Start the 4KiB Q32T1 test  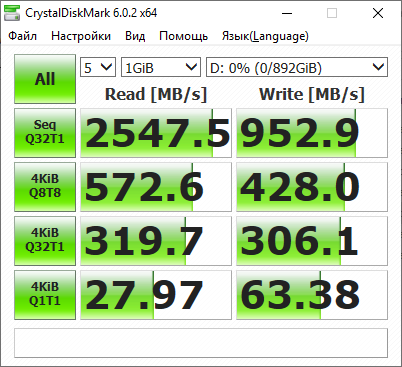click(45, 241)
